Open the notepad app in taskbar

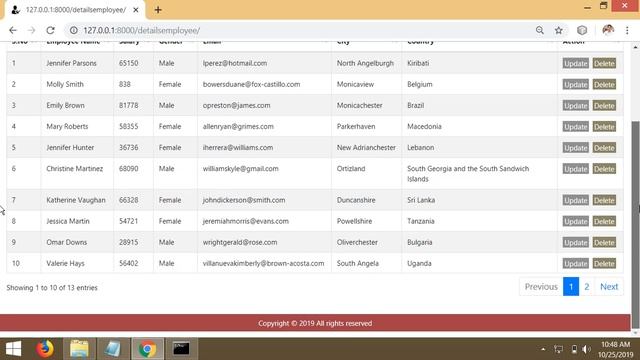[113, 349]
